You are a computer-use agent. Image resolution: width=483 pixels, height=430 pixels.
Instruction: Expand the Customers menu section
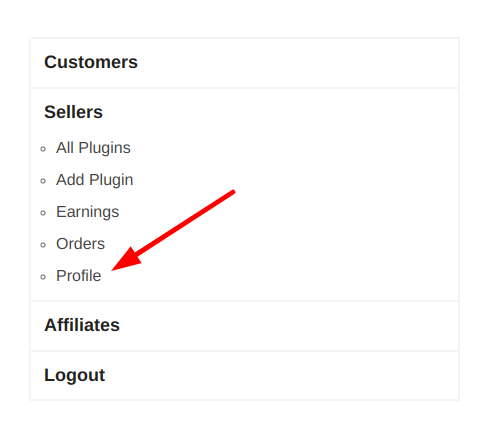click(x=91, y=62)
